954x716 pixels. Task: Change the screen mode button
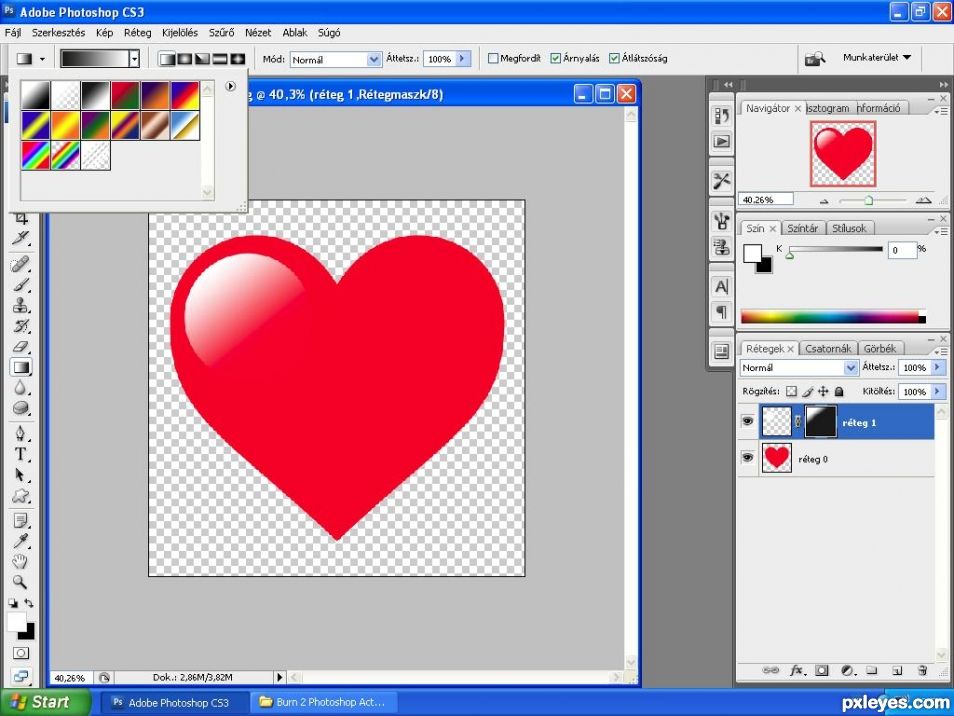point(21,675)
